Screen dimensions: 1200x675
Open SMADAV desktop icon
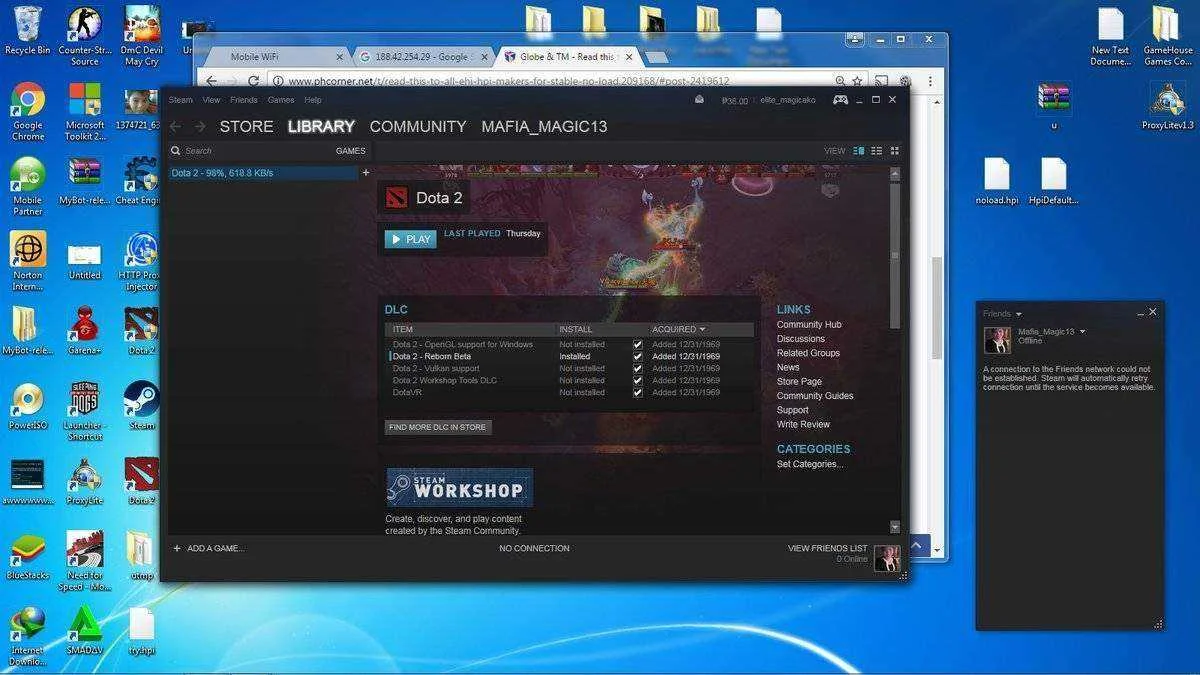click(x=85, y=624)
